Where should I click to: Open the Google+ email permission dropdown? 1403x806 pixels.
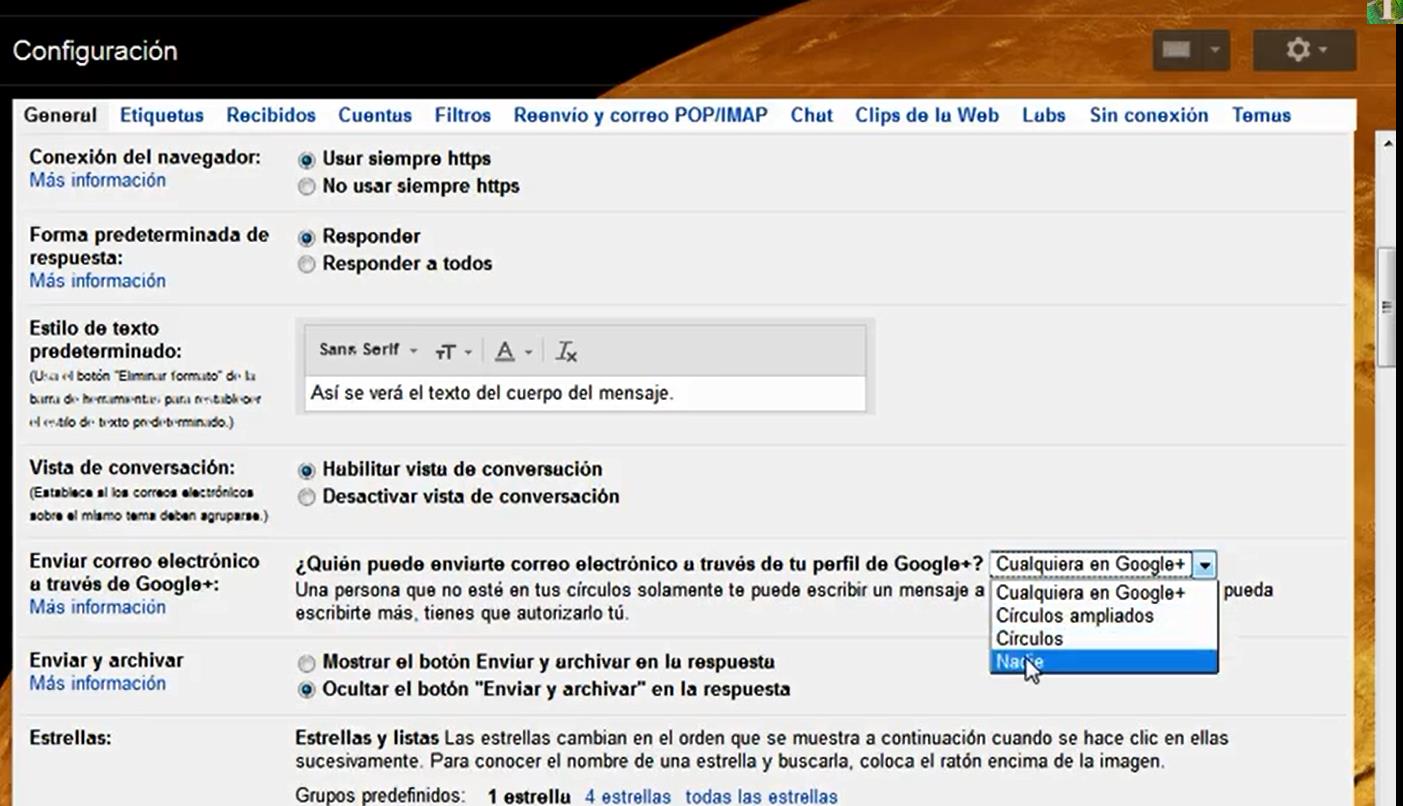(x=1103, y=565)
